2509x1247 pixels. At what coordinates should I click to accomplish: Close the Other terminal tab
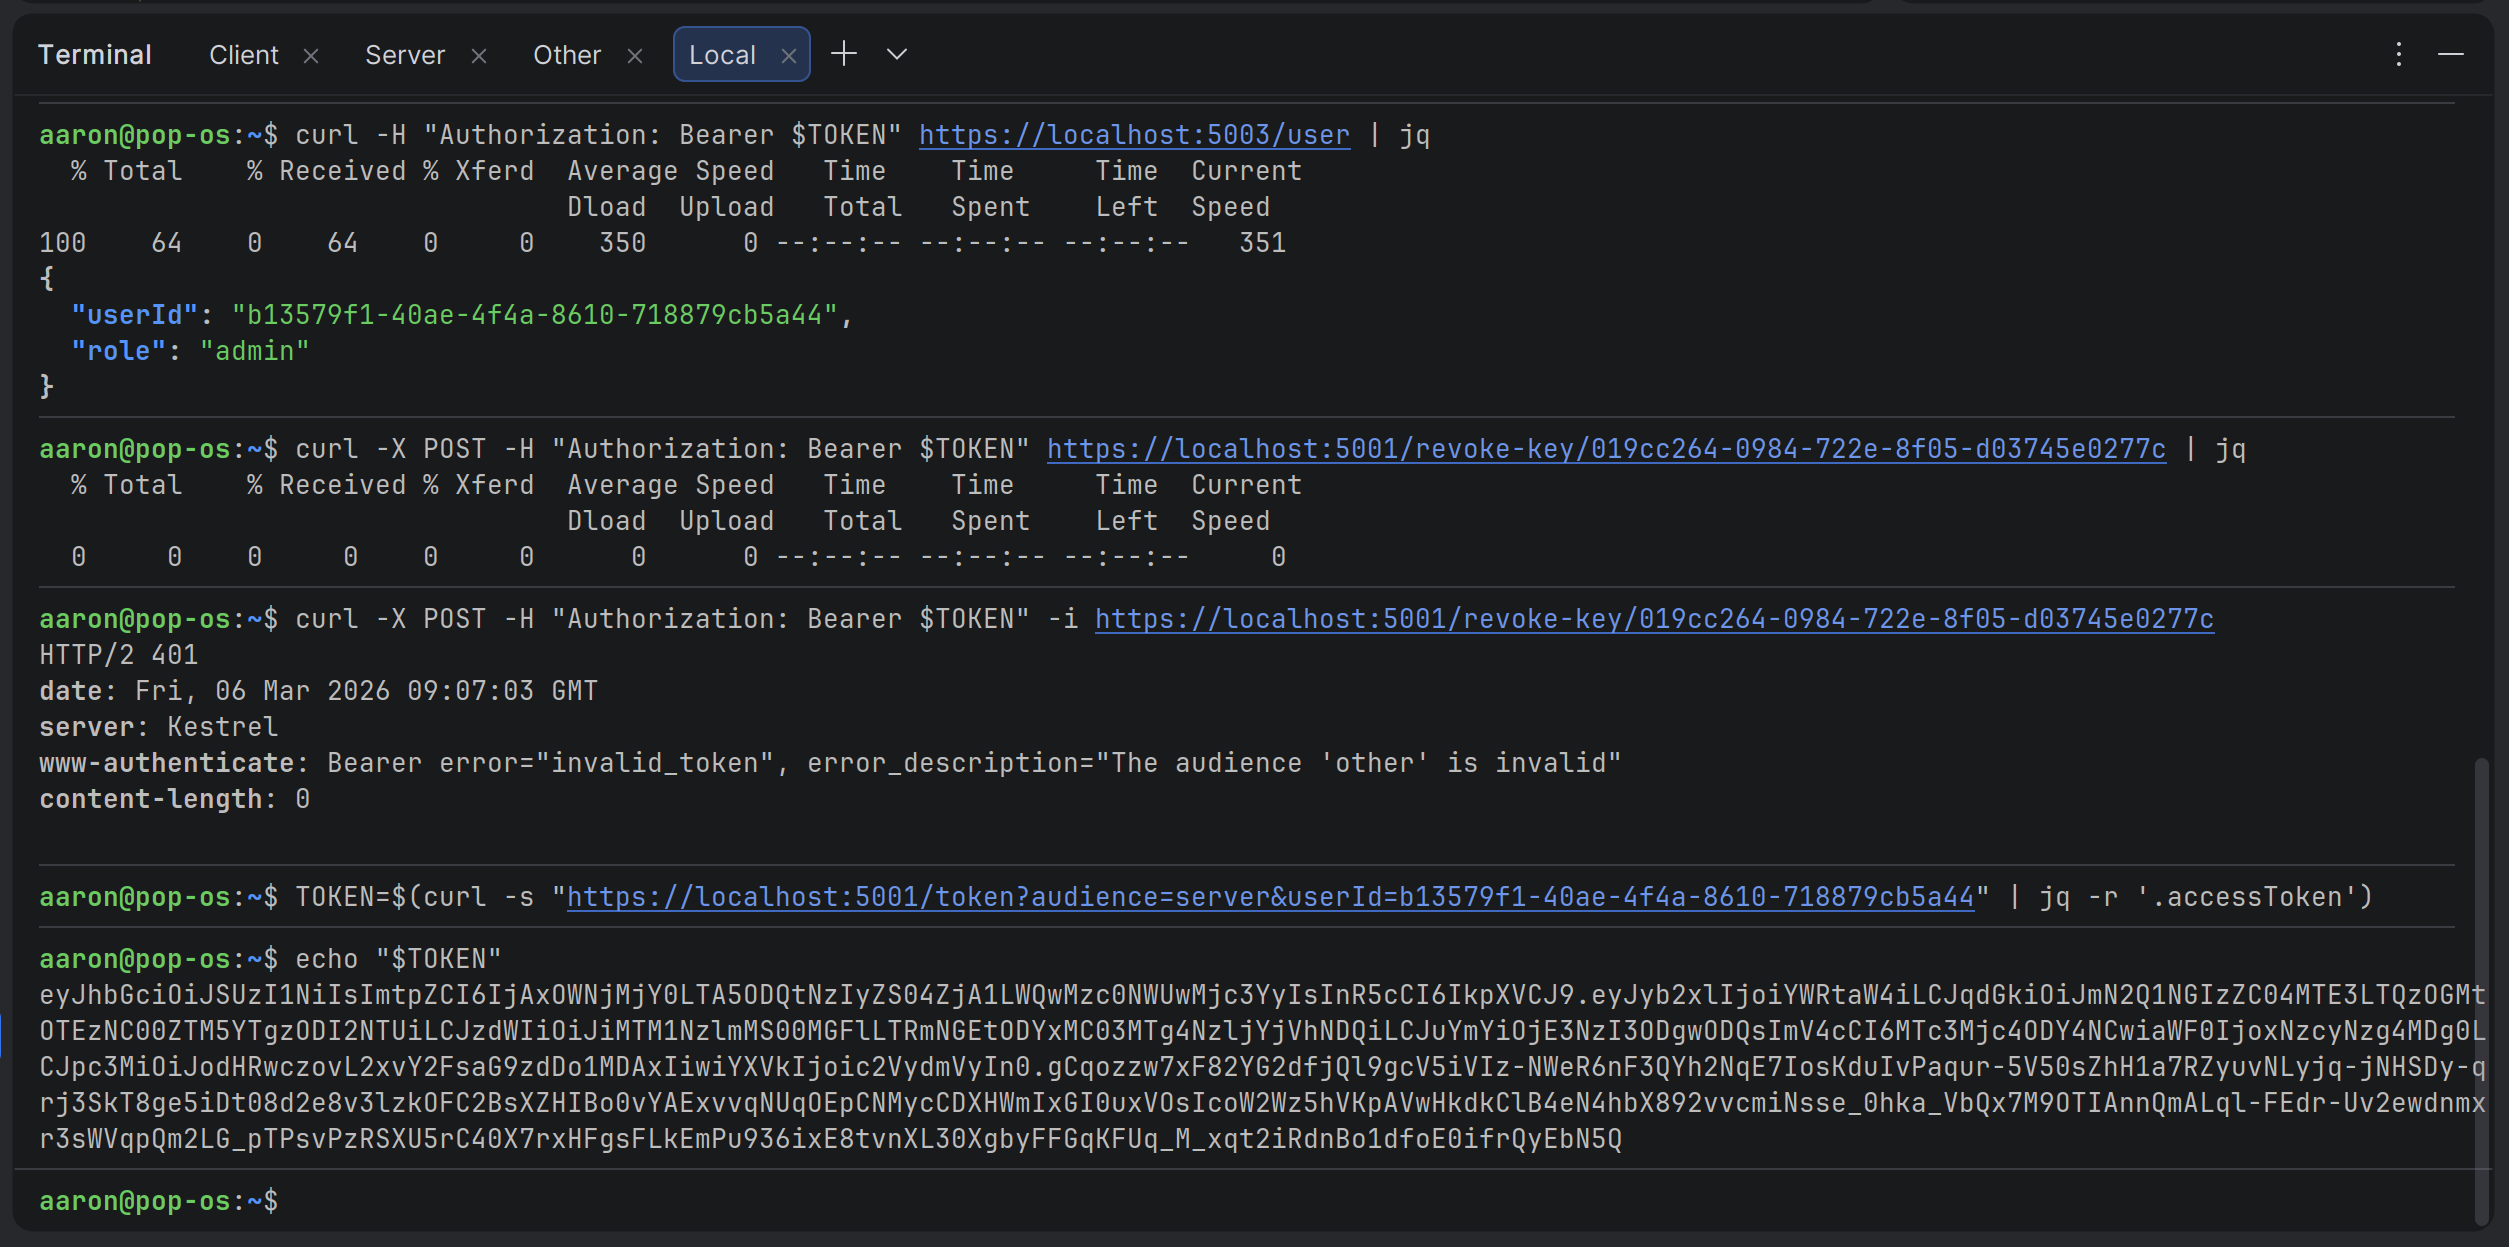pyautogui.click(x=635, y=56)
